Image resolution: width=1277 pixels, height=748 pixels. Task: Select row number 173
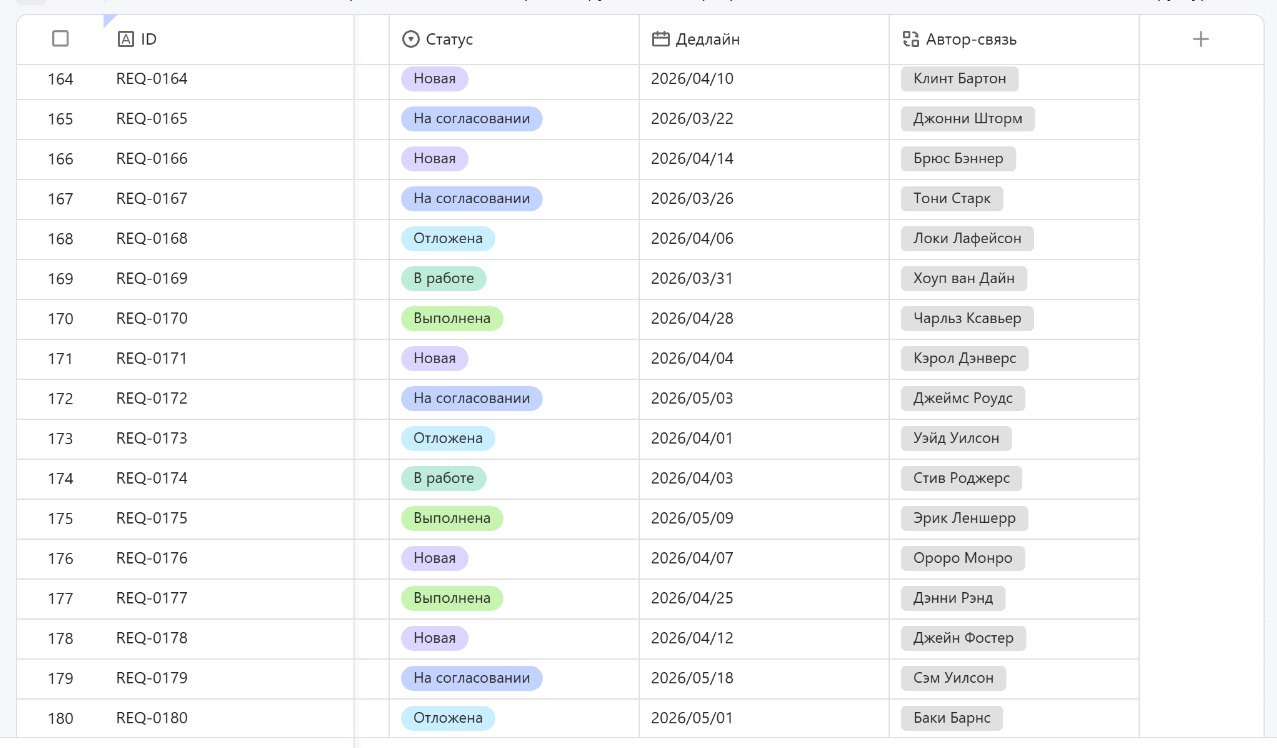(61, 439)
